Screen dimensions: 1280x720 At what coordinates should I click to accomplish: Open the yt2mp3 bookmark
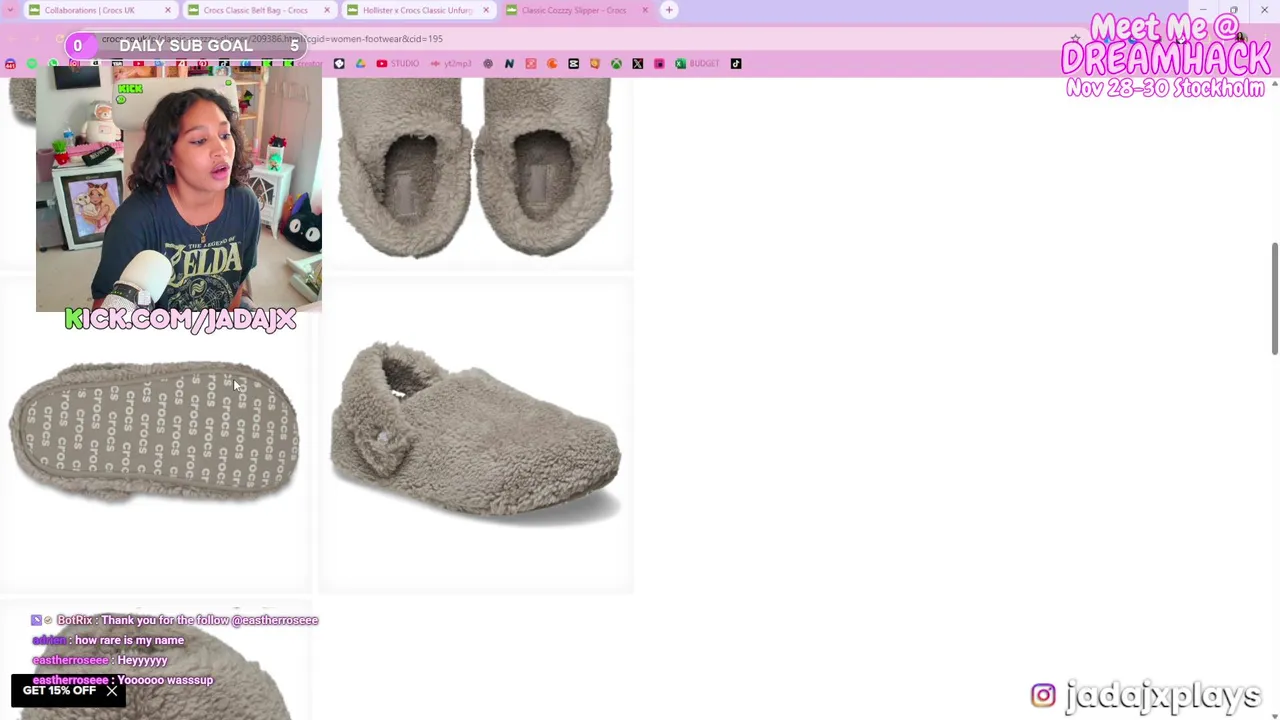pos(451,64)
